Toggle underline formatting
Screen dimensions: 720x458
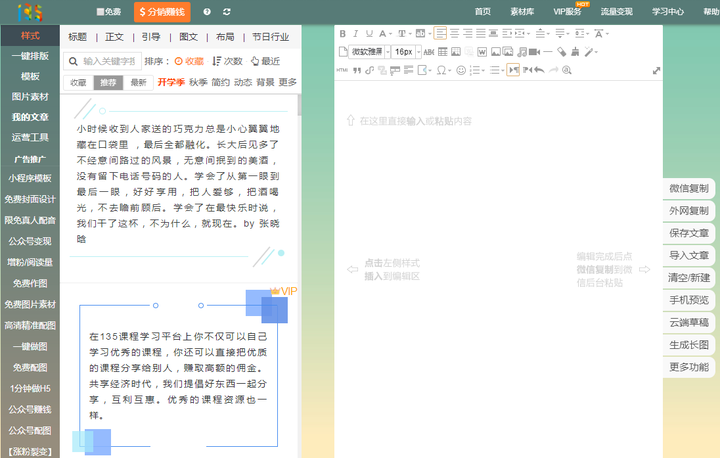pyautogui.click(x=369, y=34)
